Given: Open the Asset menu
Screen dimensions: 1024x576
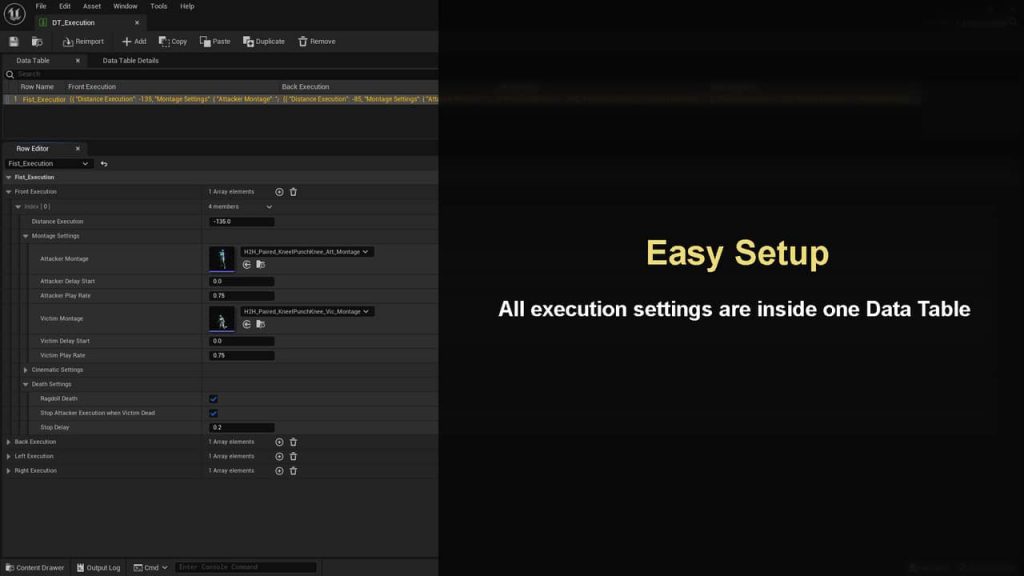Looking at the screenshot, I should pos(92,7).
